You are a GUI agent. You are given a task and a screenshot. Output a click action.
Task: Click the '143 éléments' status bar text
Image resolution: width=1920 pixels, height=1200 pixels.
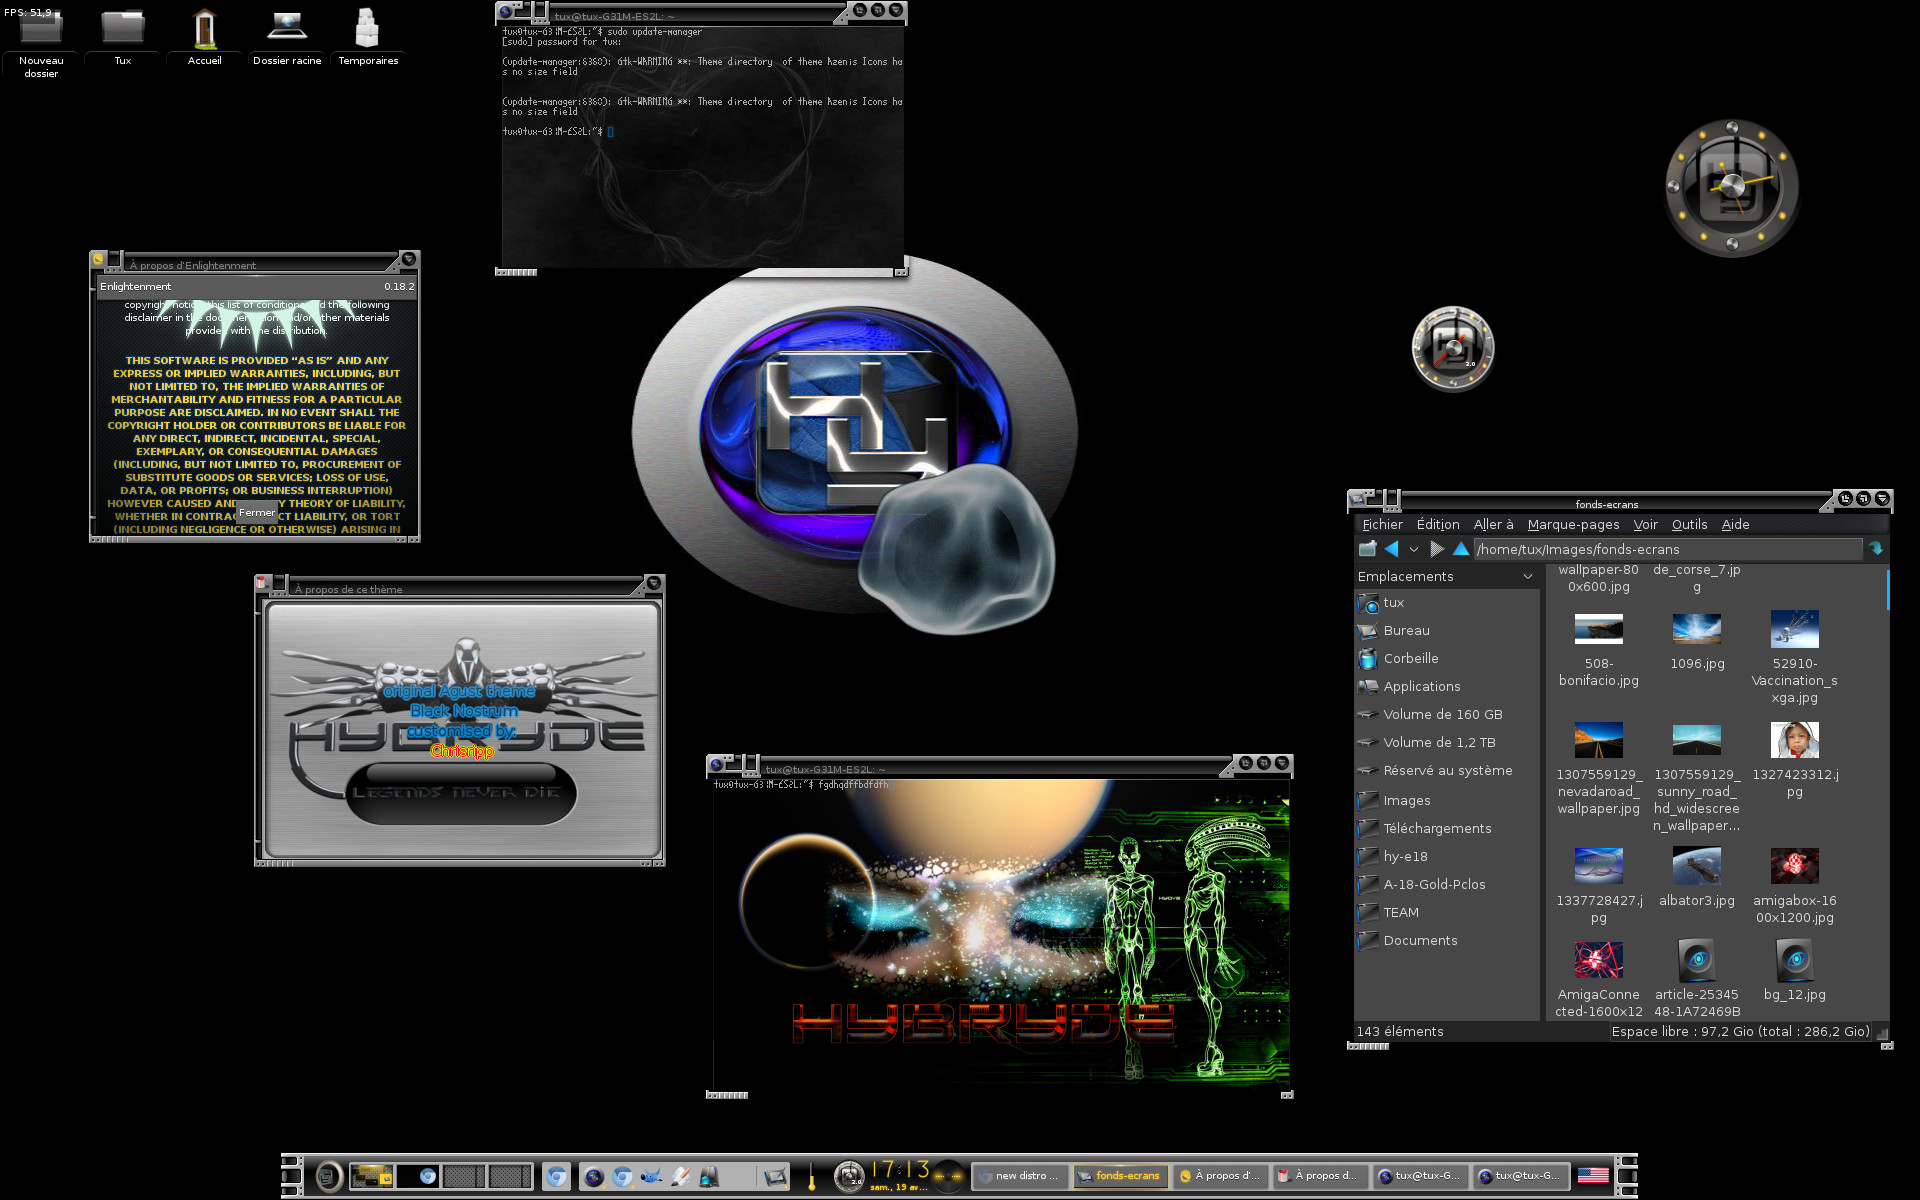point(1400,1031)
